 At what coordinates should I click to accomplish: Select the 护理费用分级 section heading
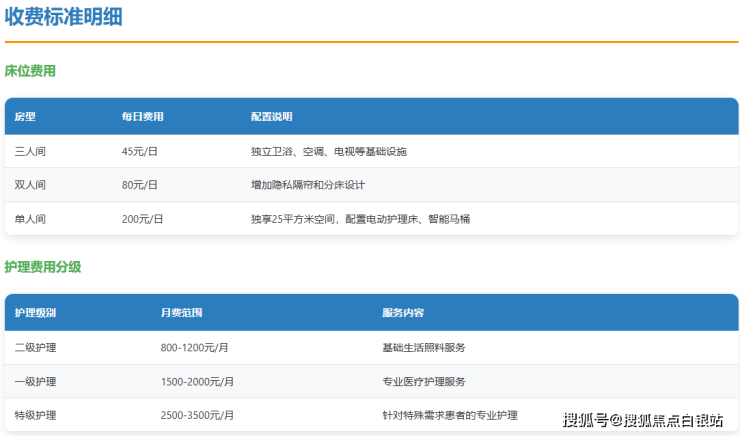[42, 267]
